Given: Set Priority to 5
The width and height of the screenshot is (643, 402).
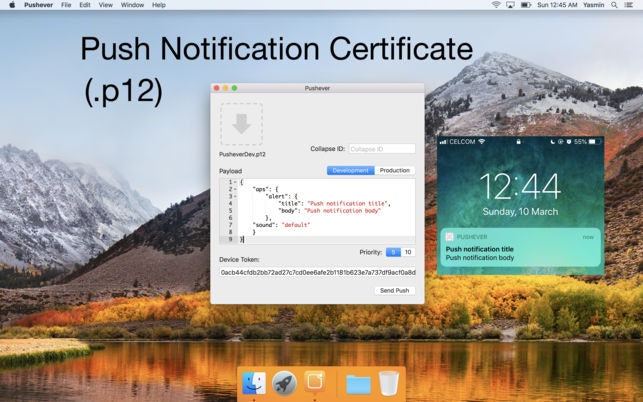Looking at the screenshot, I should click(393, 252).
